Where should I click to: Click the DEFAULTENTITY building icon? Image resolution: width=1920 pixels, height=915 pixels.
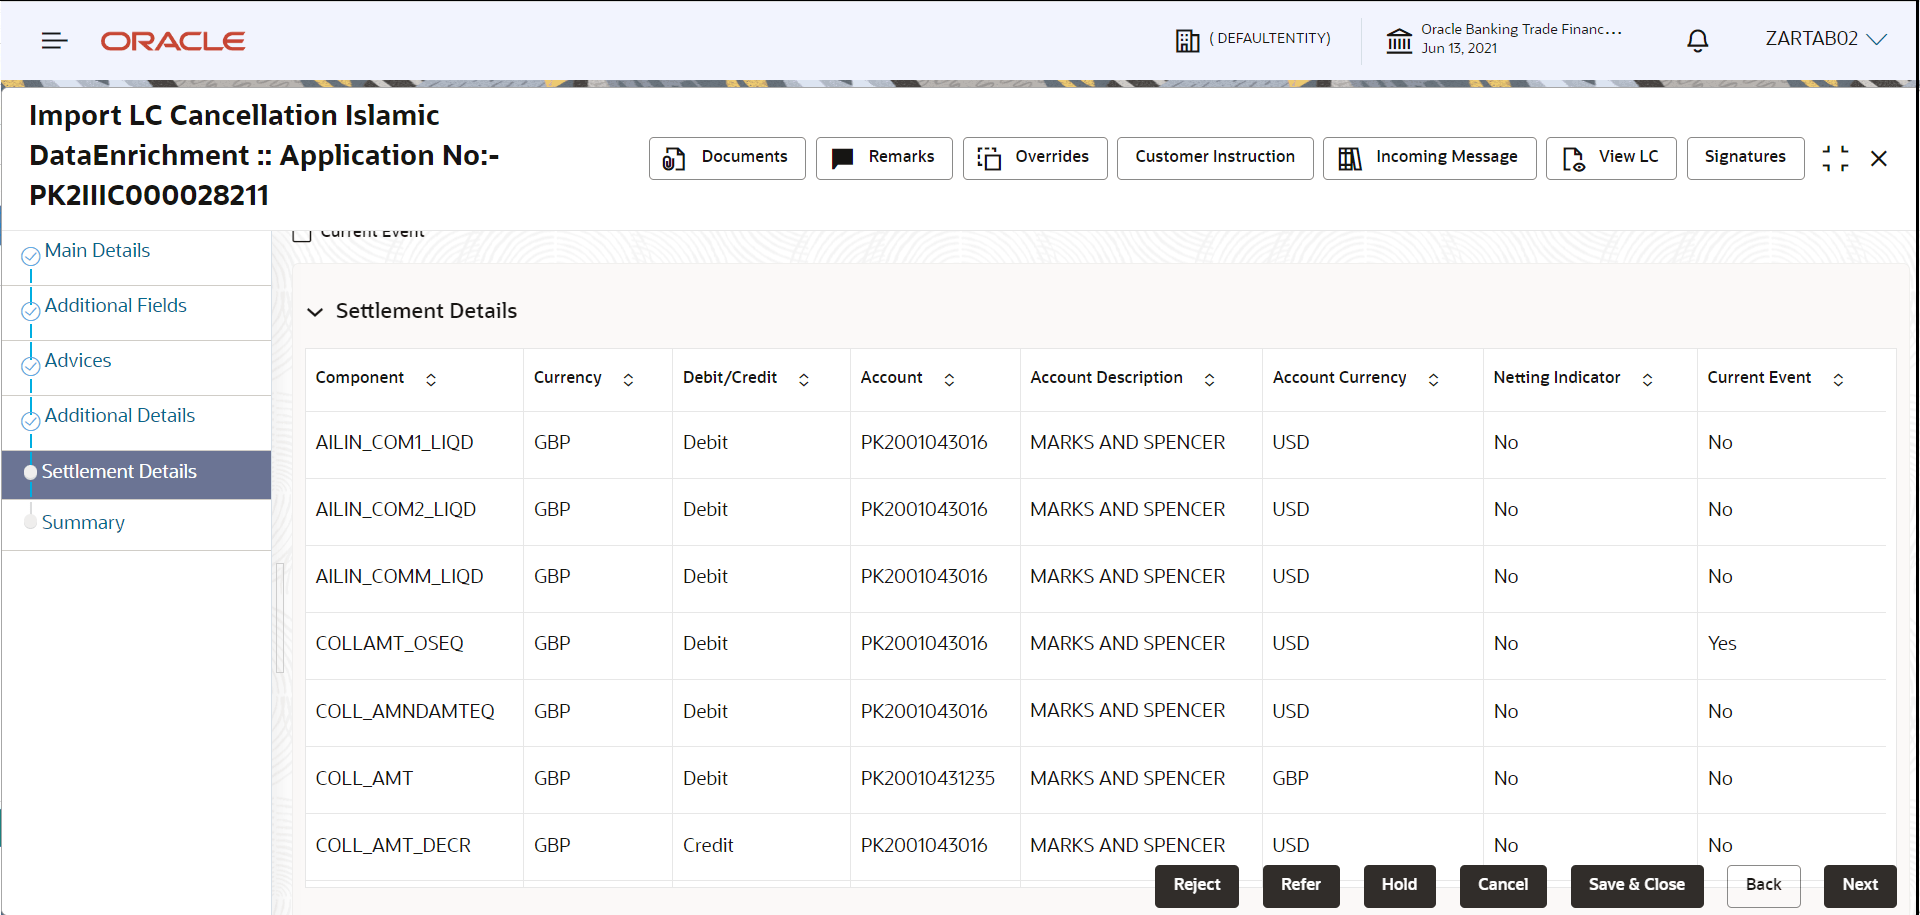(1188, 39)
